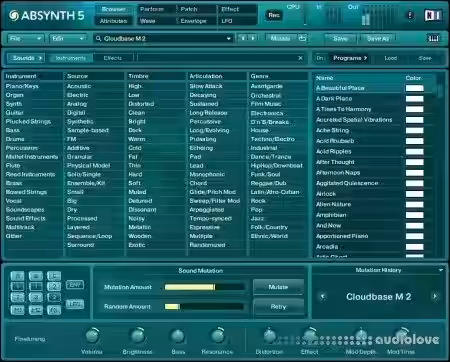This screenshot has height=362, width=450.
Task: Open the Patch tab
Action: coord(197,9)
